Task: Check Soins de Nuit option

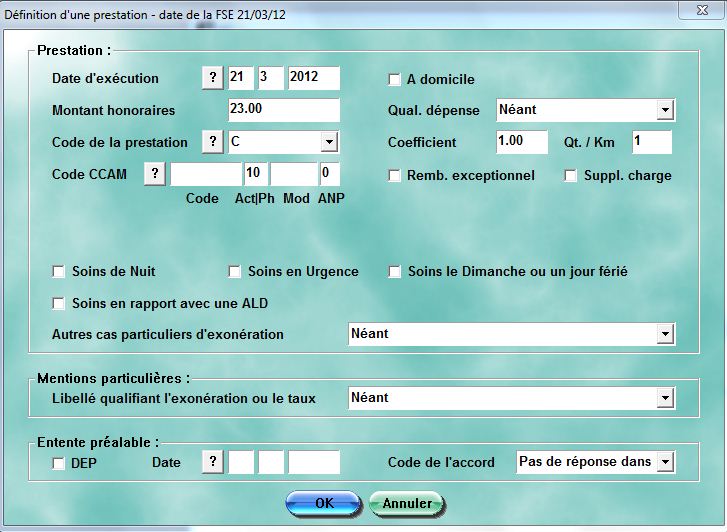Action: [59, 272]
